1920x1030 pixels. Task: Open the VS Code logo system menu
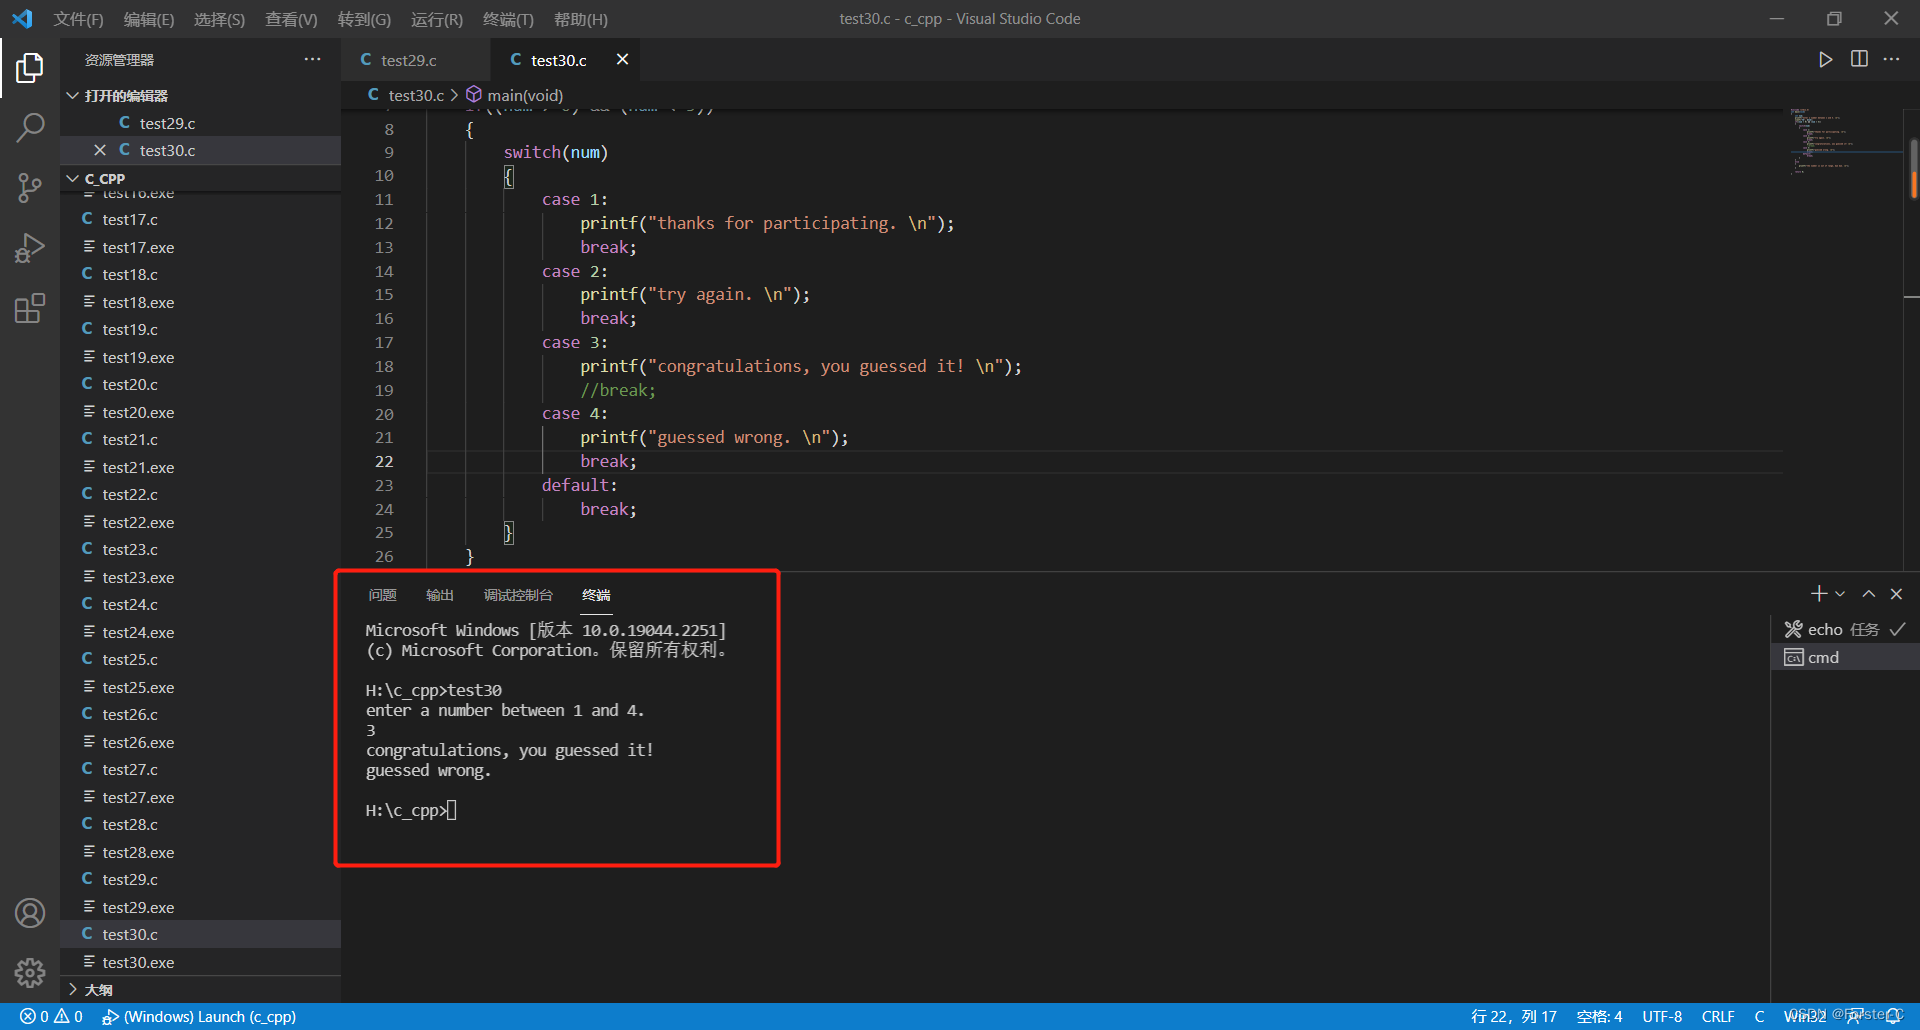click(22, 19)
